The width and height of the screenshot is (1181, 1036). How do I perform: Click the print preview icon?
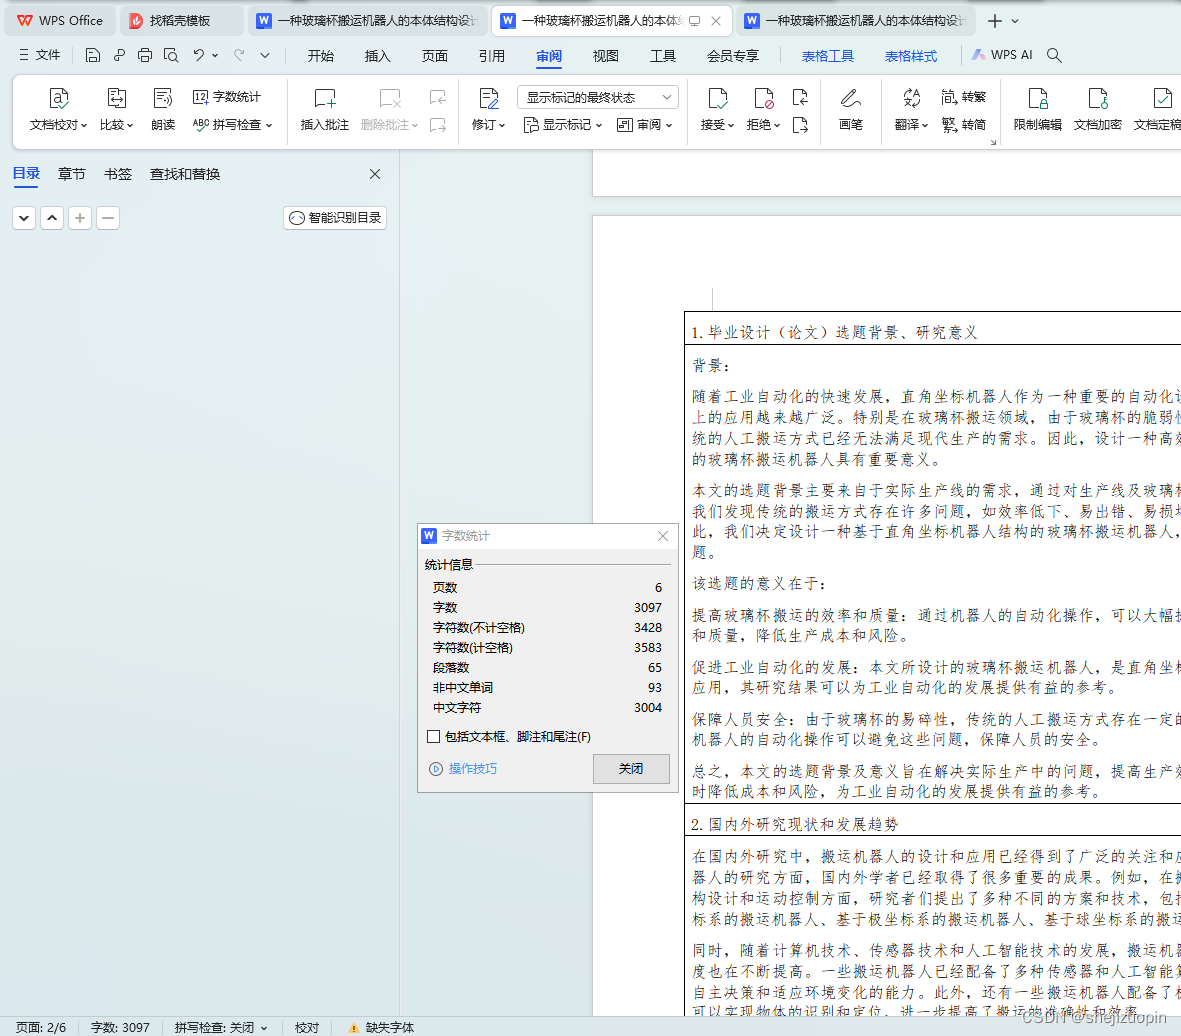[171, 55]
